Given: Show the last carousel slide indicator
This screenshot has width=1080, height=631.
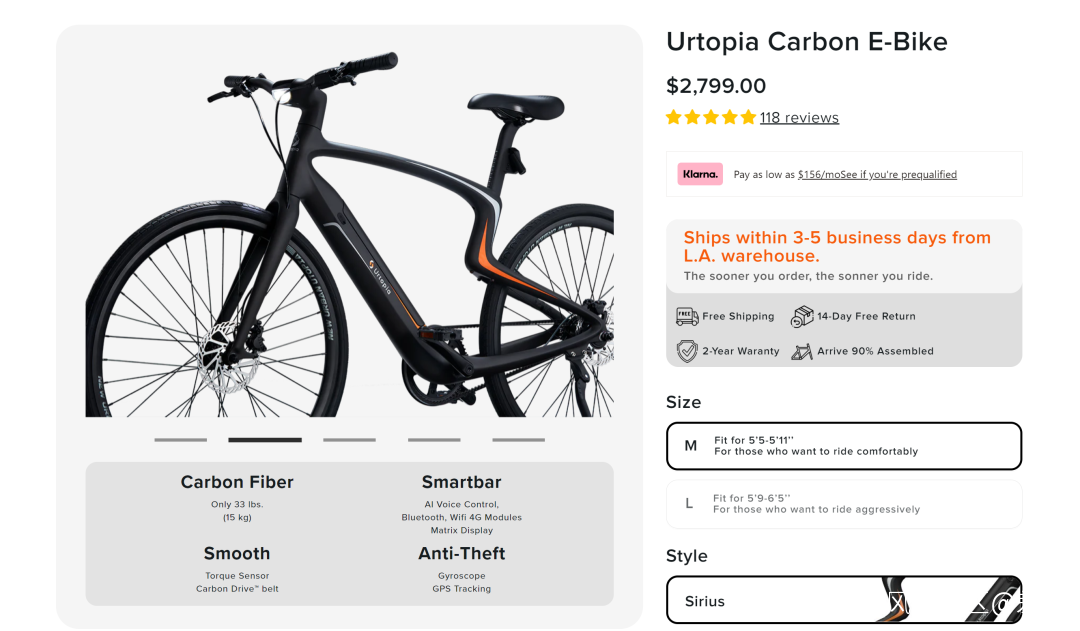Looking at the screenshot, I should pos(518,439).
